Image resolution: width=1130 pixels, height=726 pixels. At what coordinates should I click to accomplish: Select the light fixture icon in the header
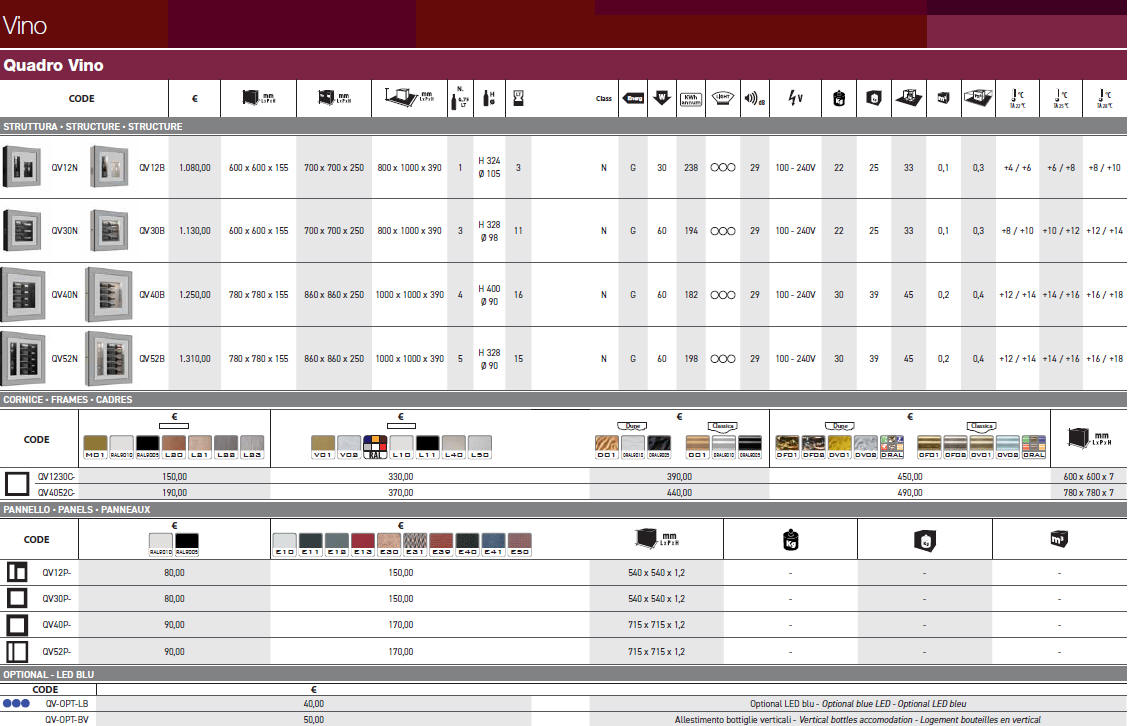pos(722,98)
